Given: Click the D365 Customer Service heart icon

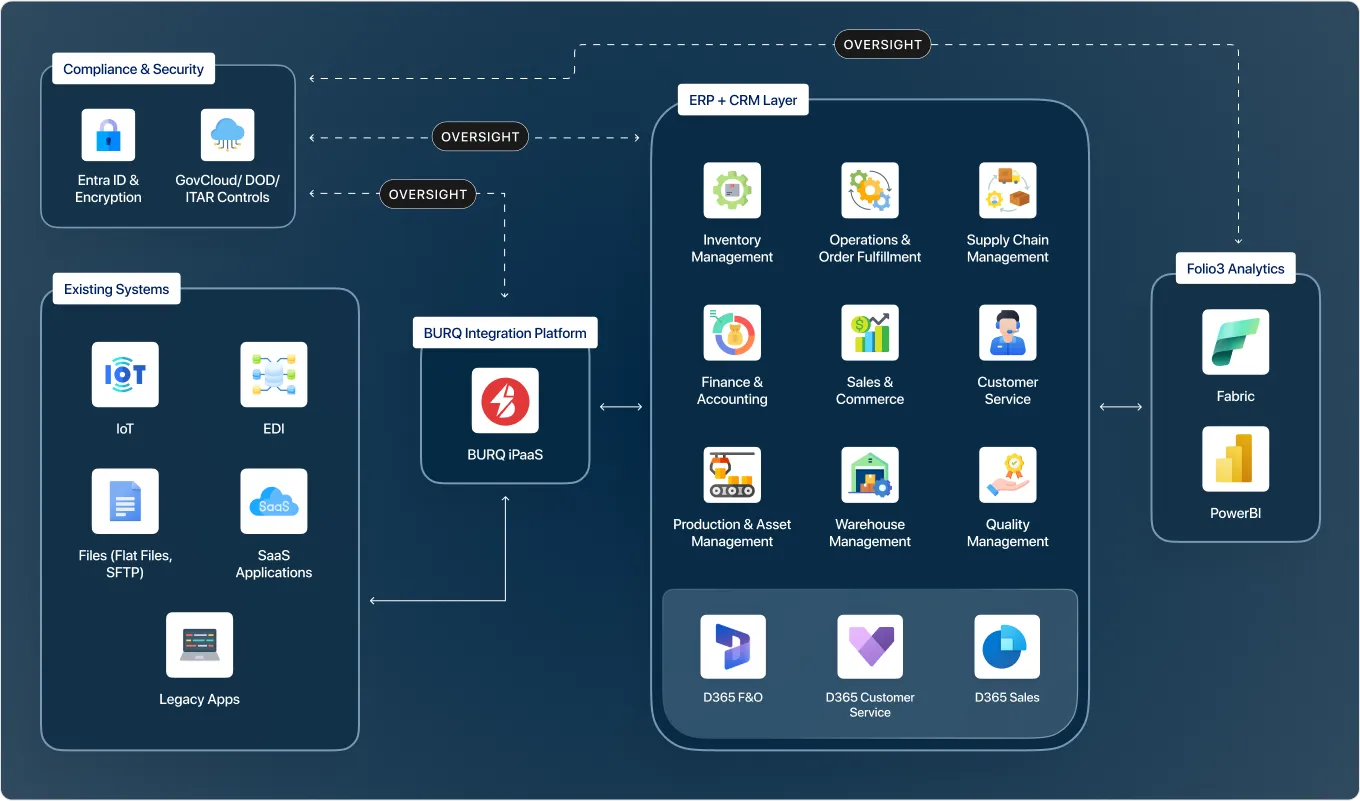Looking at the screenshot, I should point(870,647).
